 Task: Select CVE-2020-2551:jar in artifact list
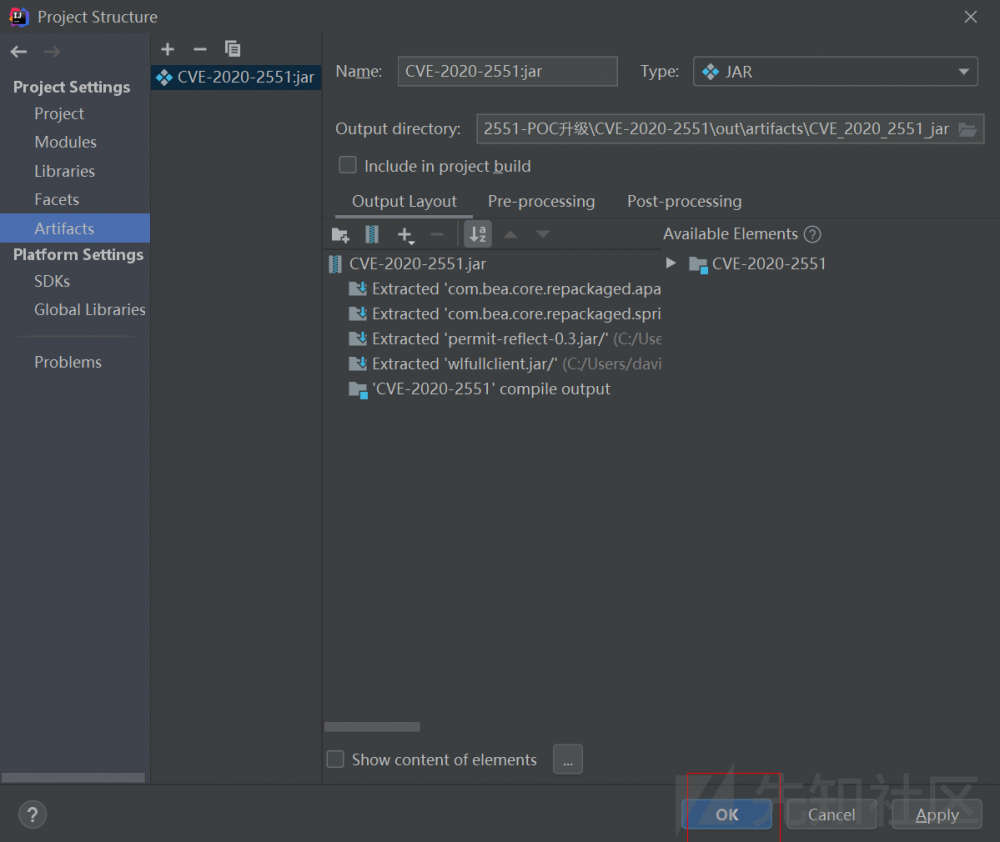click(236, 77)
